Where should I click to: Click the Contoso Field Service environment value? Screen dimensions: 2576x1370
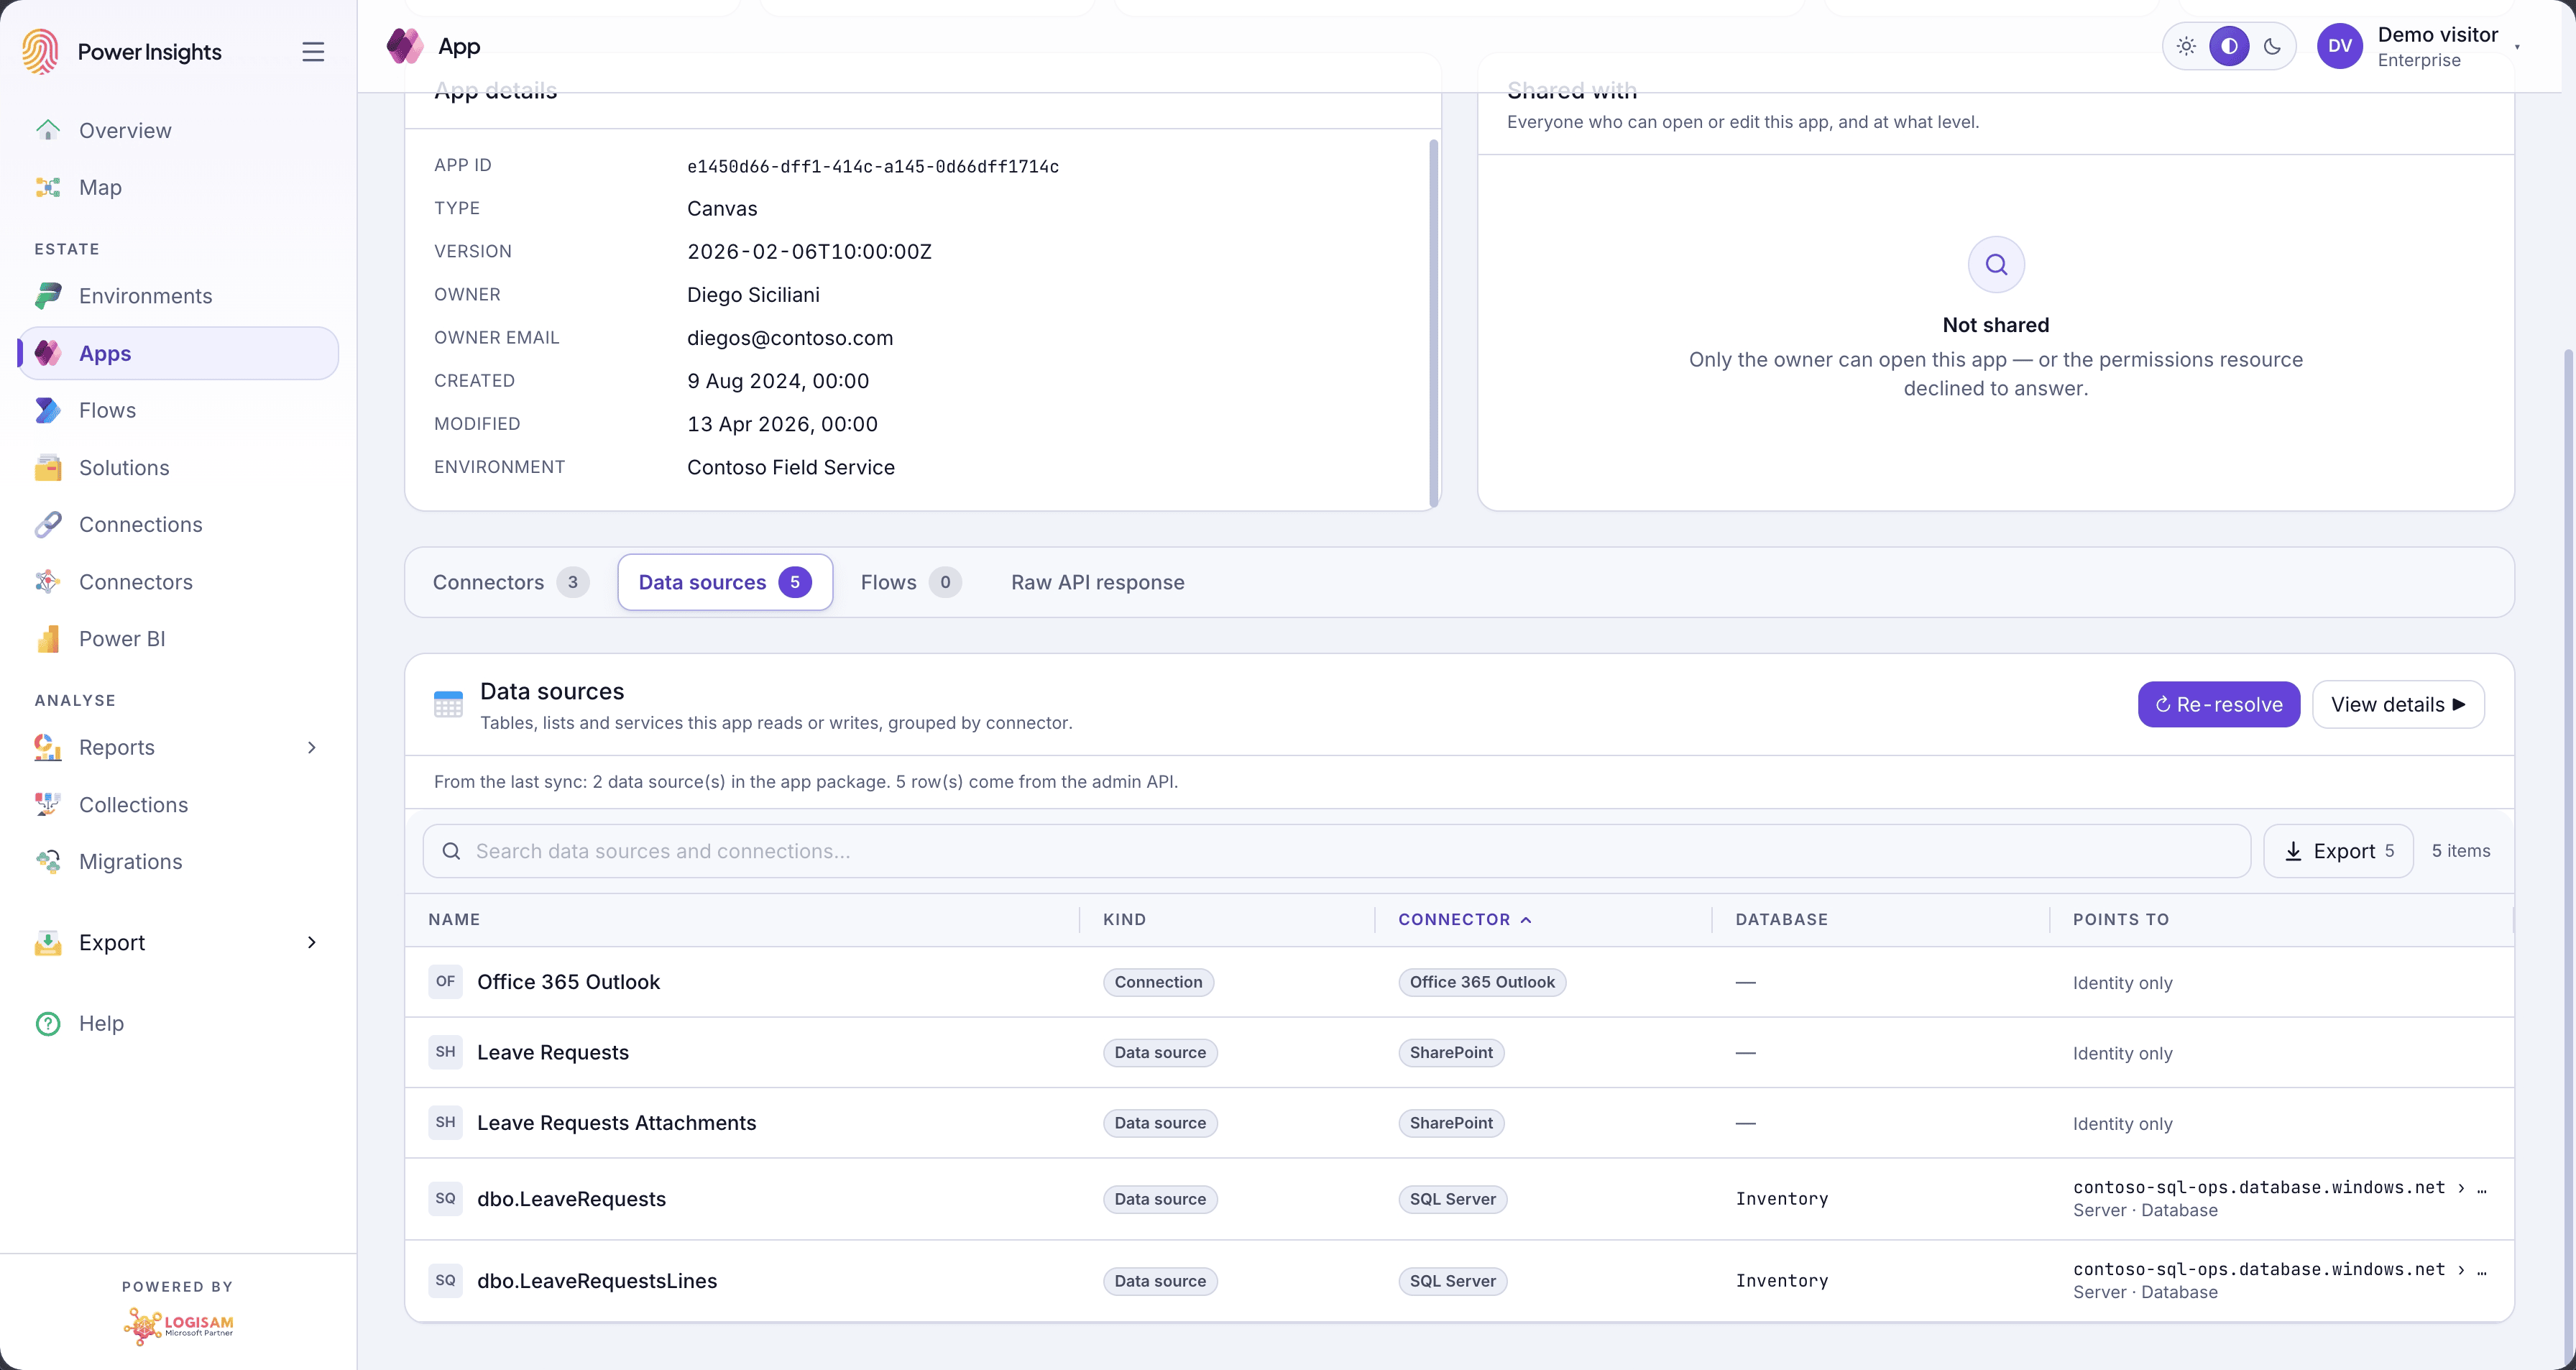point(790,467)
